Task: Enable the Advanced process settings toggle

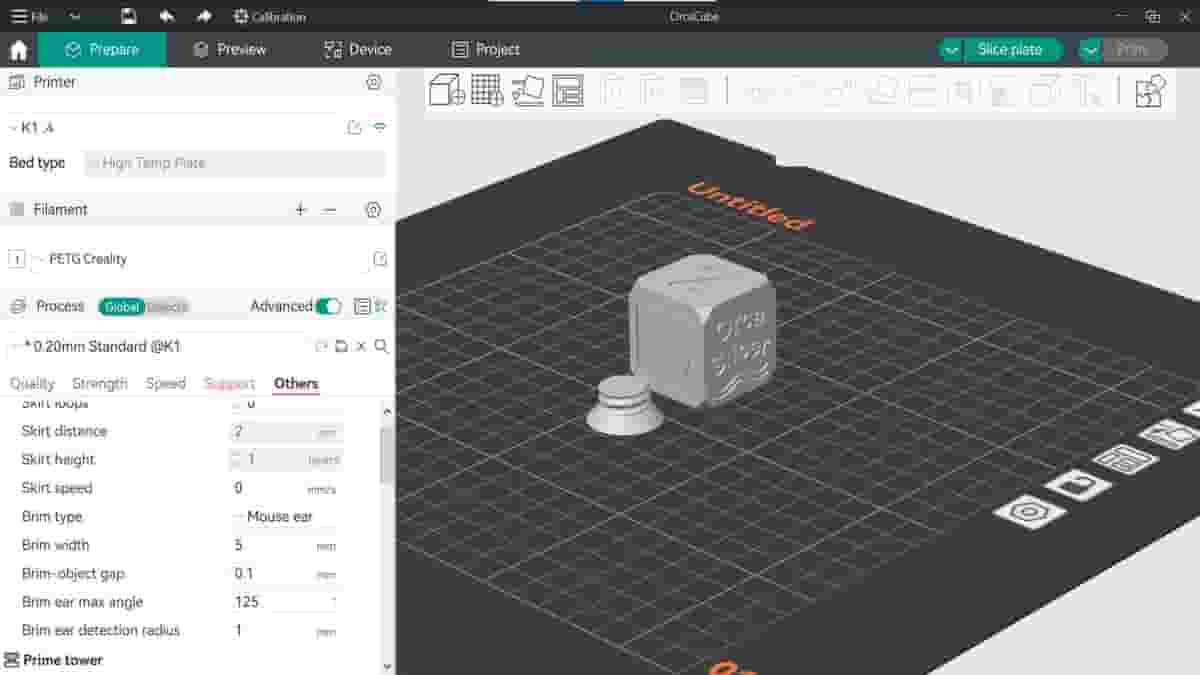Action: (x=331, y=306)
